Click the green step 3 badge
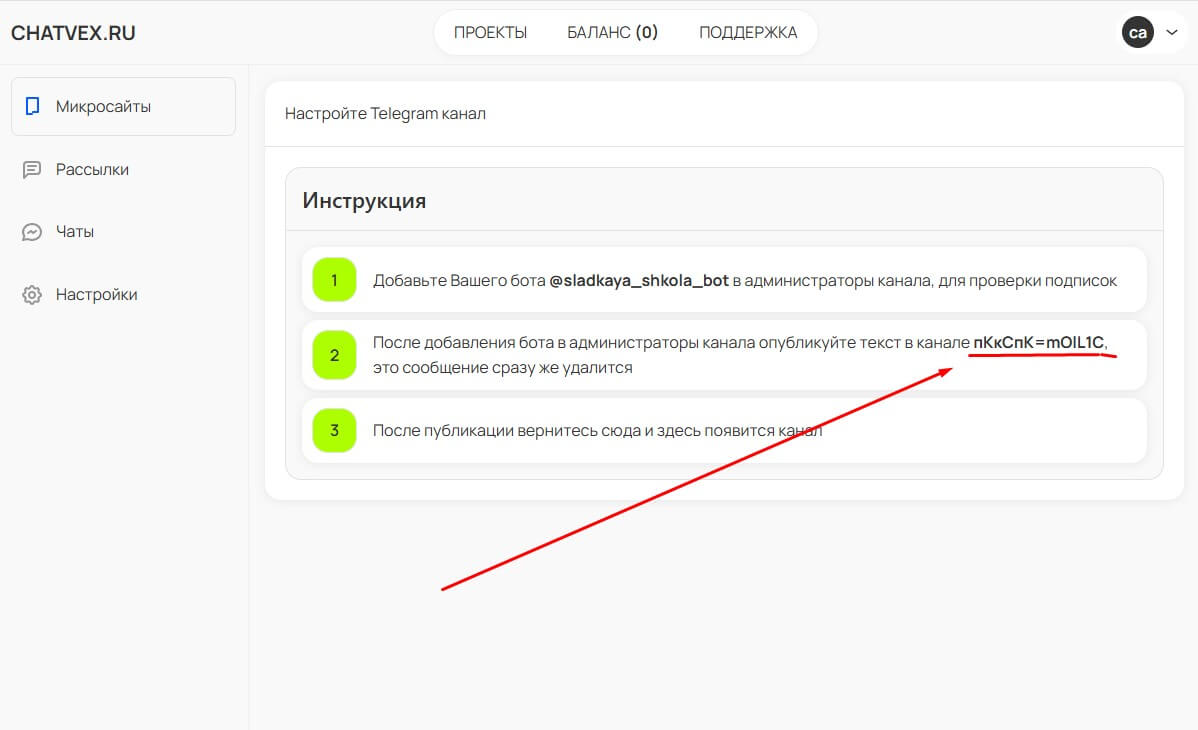Image resolution: width=1198 pixels, height=730 pixels. click(334, 430)
